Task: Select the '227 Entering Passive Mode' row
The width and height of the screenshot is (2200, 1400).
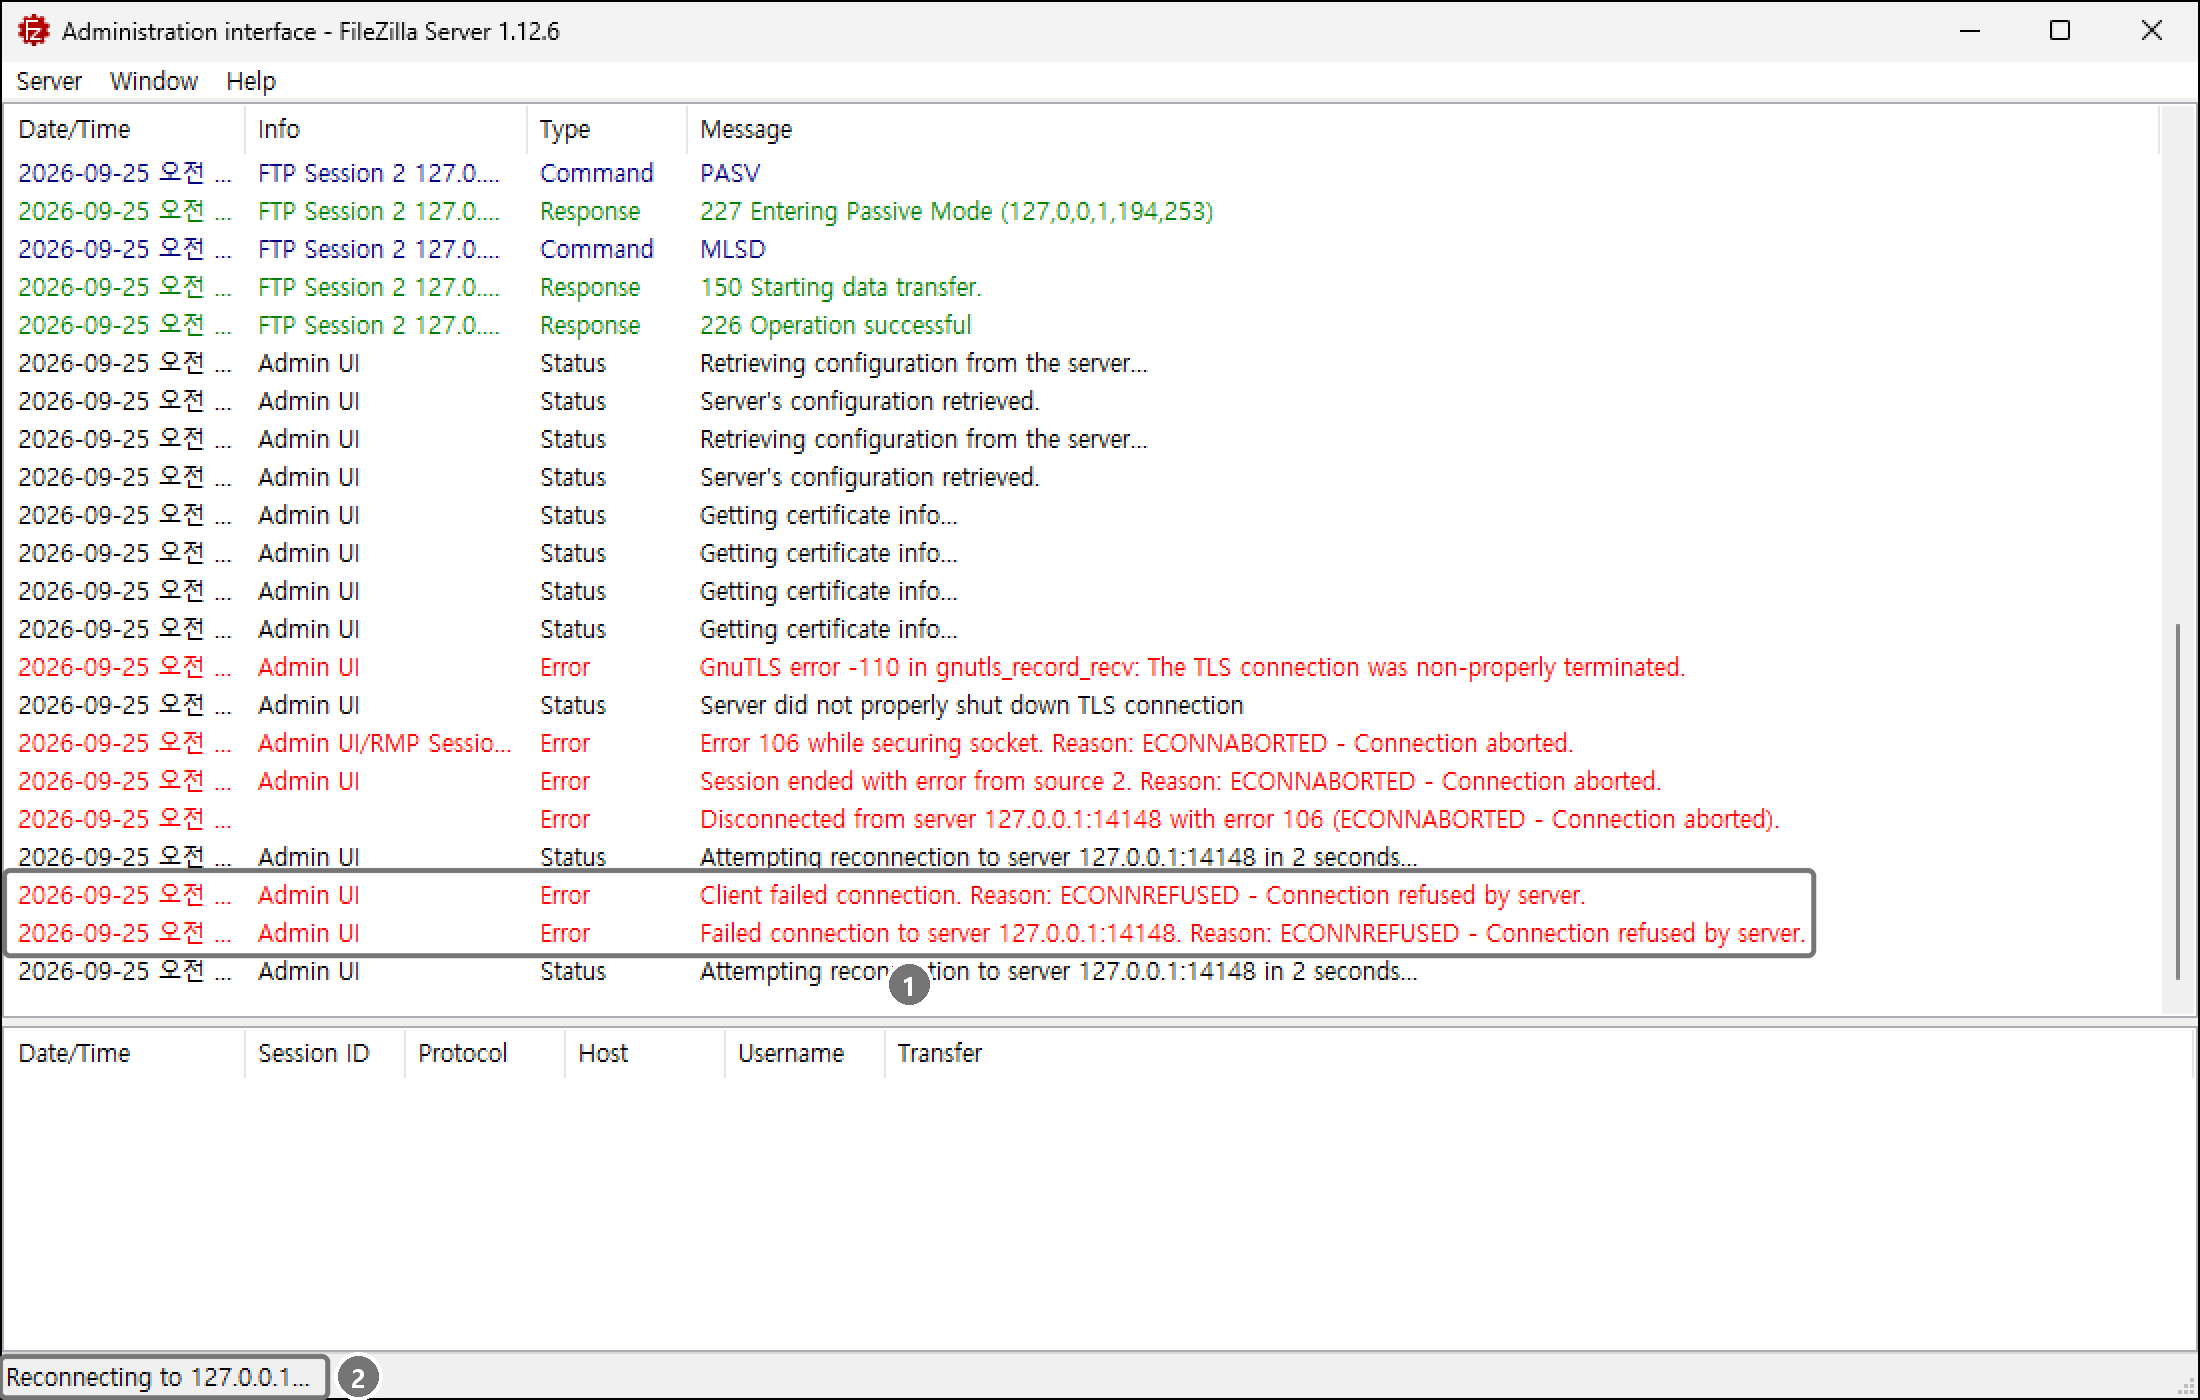Action: [1082, 211]
